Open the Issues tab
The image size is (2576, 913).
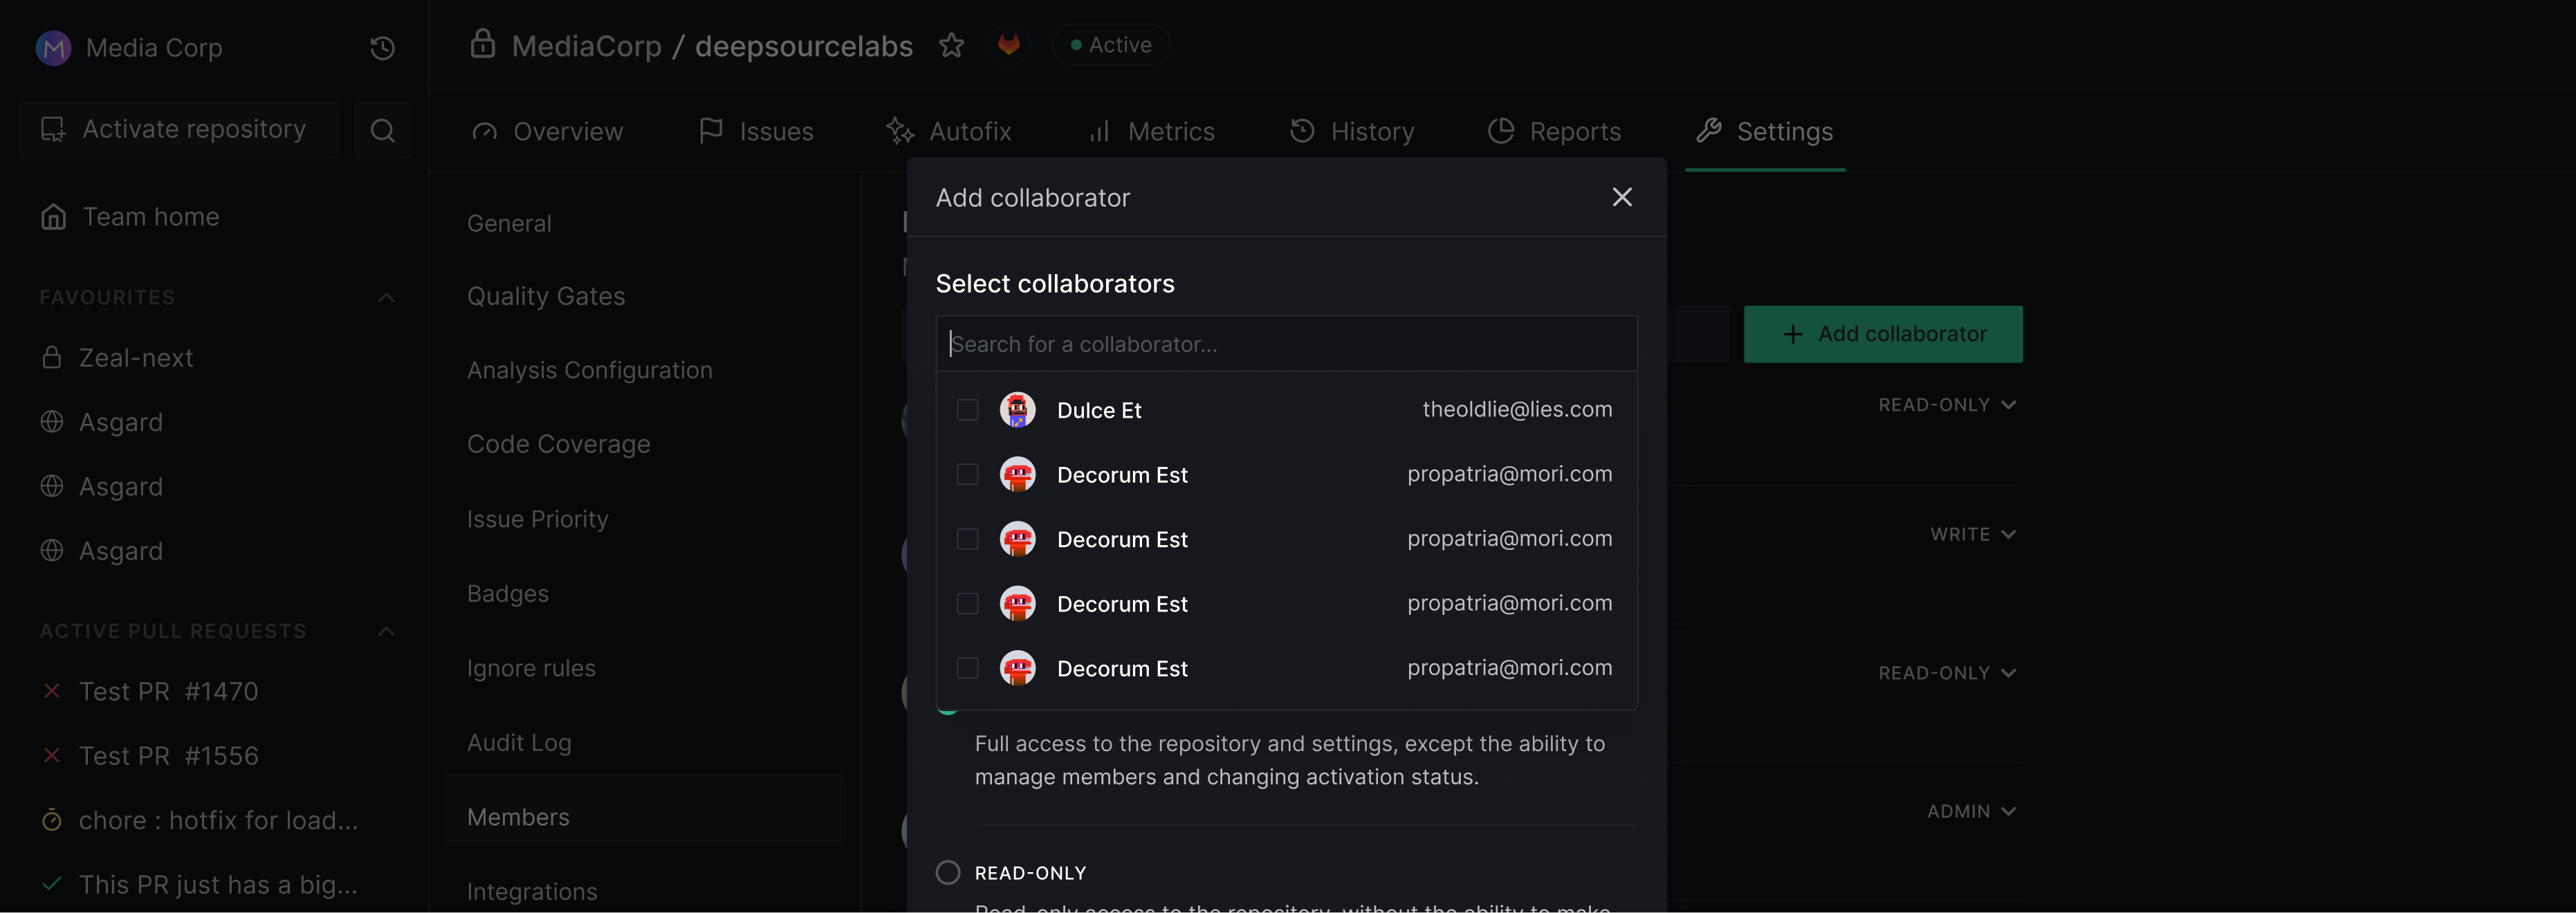tap(756, 131)
